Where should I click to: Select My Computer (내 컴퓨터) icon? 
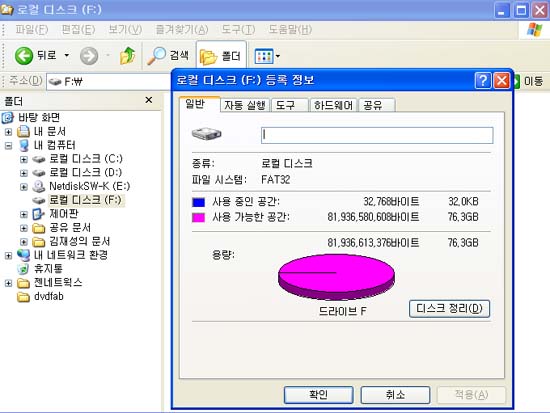[24, 145]
